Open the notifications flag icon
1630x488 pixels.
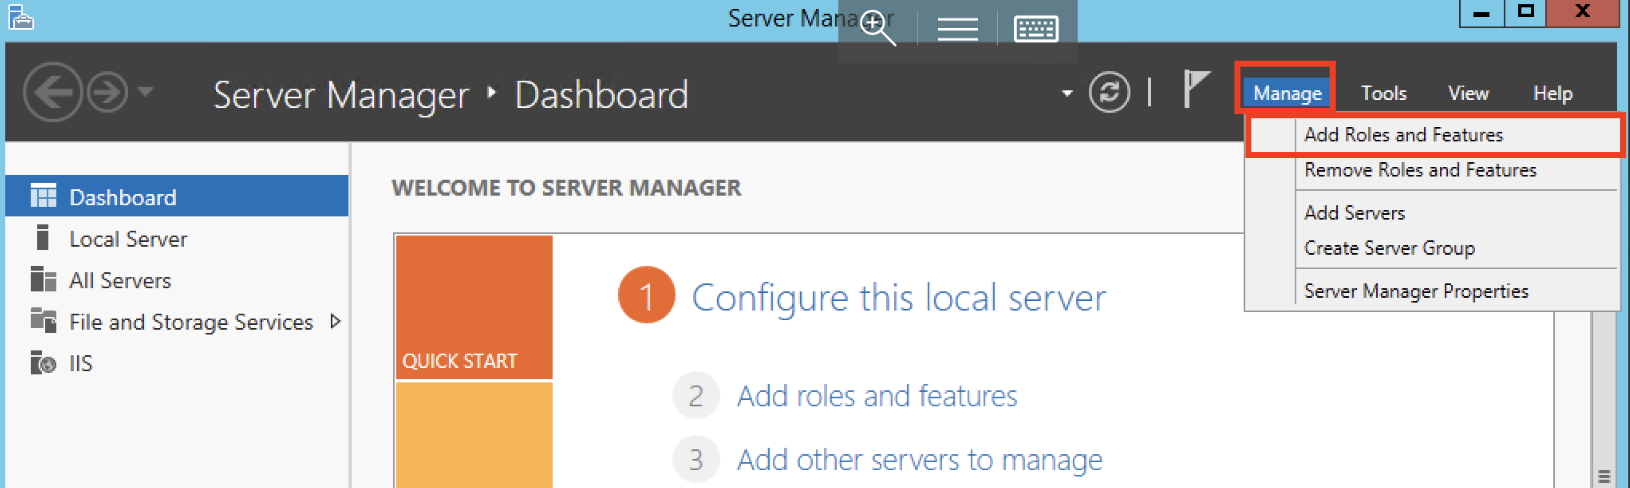1196,89
